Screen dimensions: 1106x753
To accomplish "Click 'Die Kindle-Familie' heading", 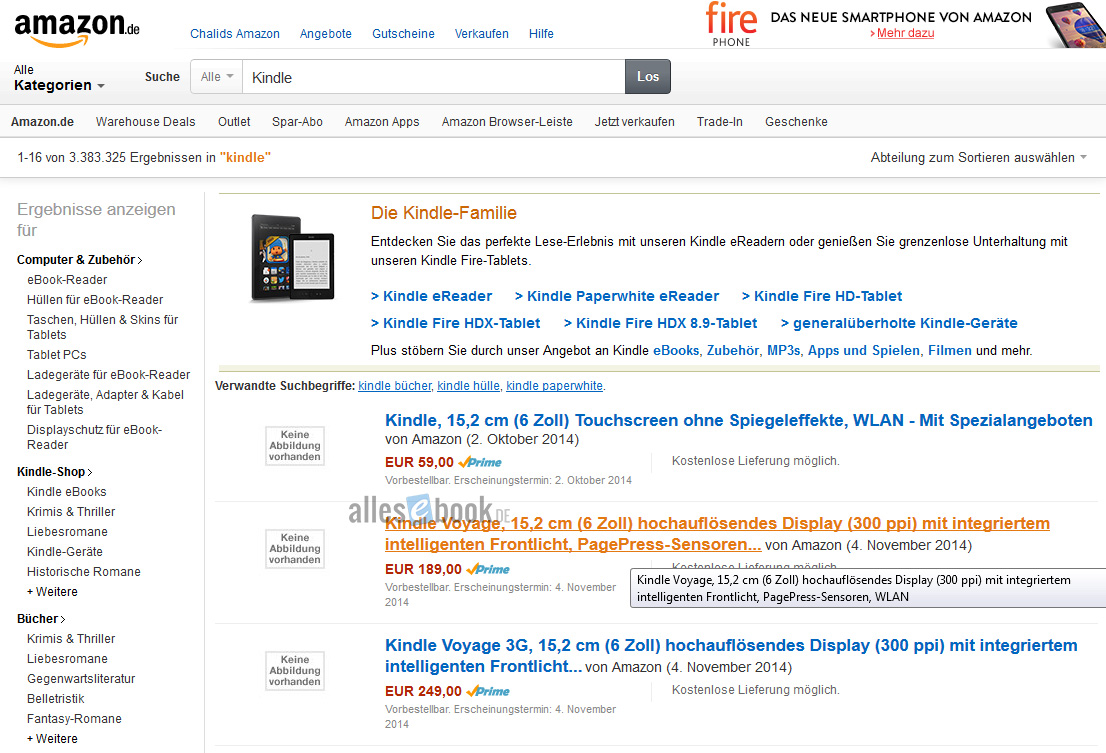I will point(444,213).
